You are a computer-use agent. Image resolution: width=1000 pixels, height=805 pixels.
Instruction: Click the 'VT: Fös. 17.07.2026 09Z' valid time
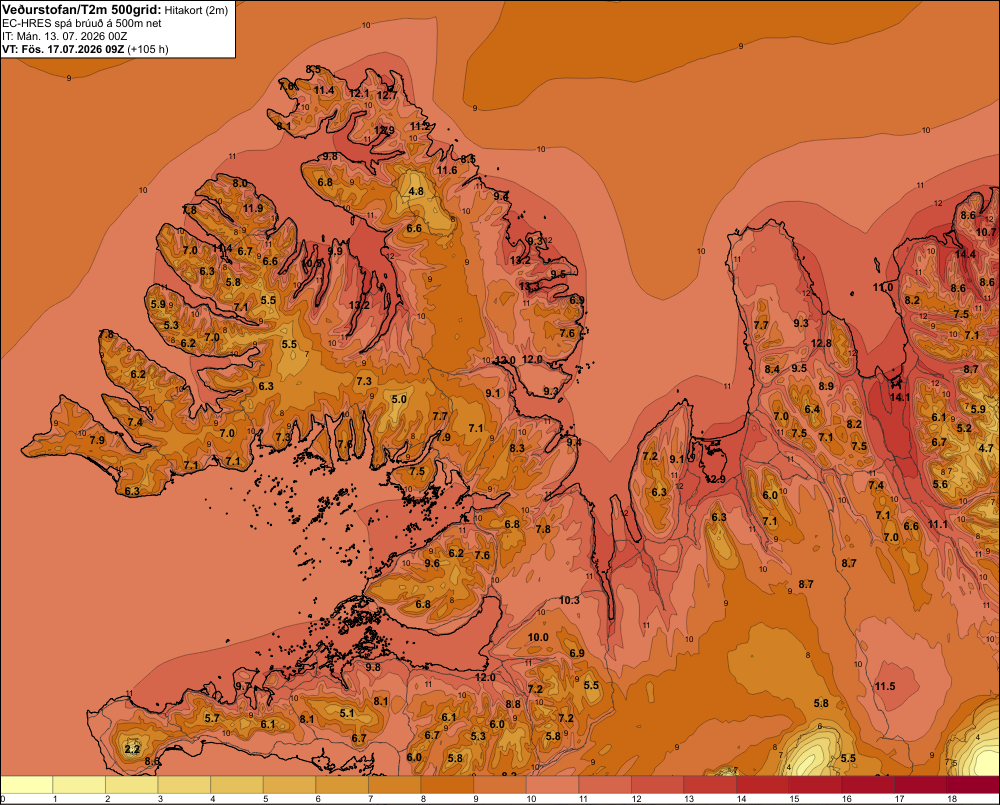pos(63,49)
